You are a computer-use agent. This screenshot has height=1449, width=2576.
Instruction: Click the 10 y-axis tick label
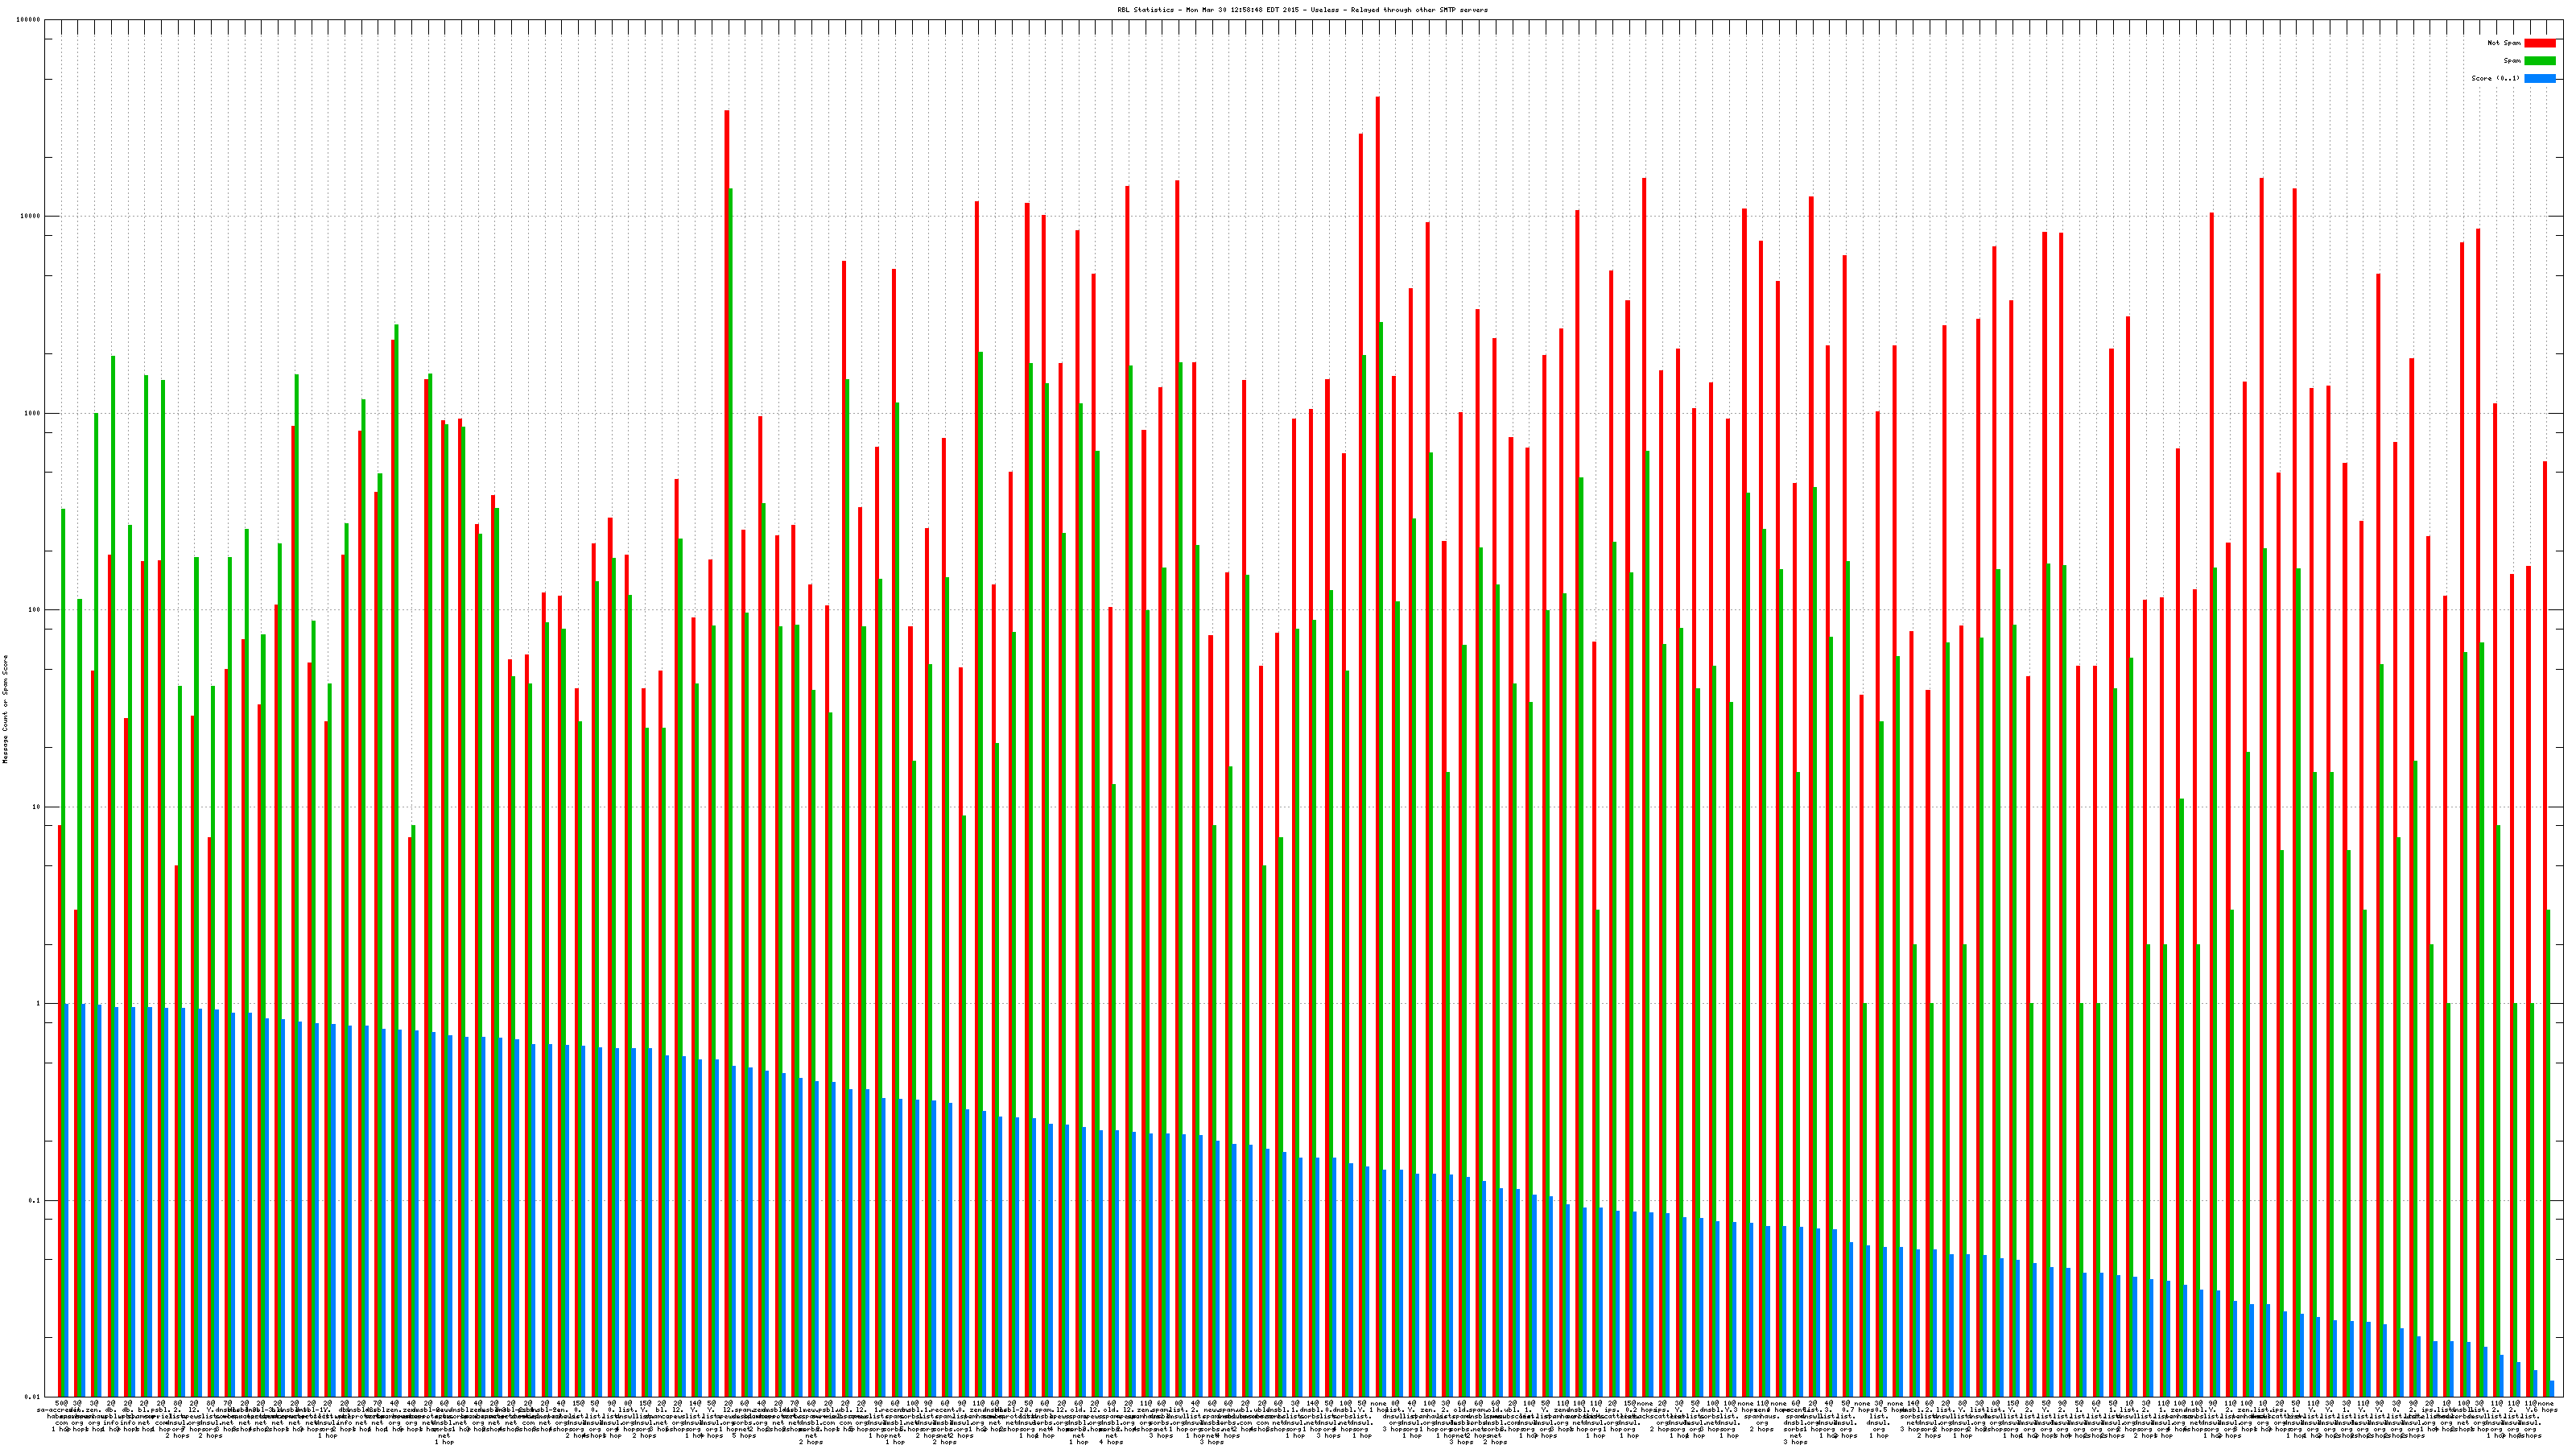[37, 807]
